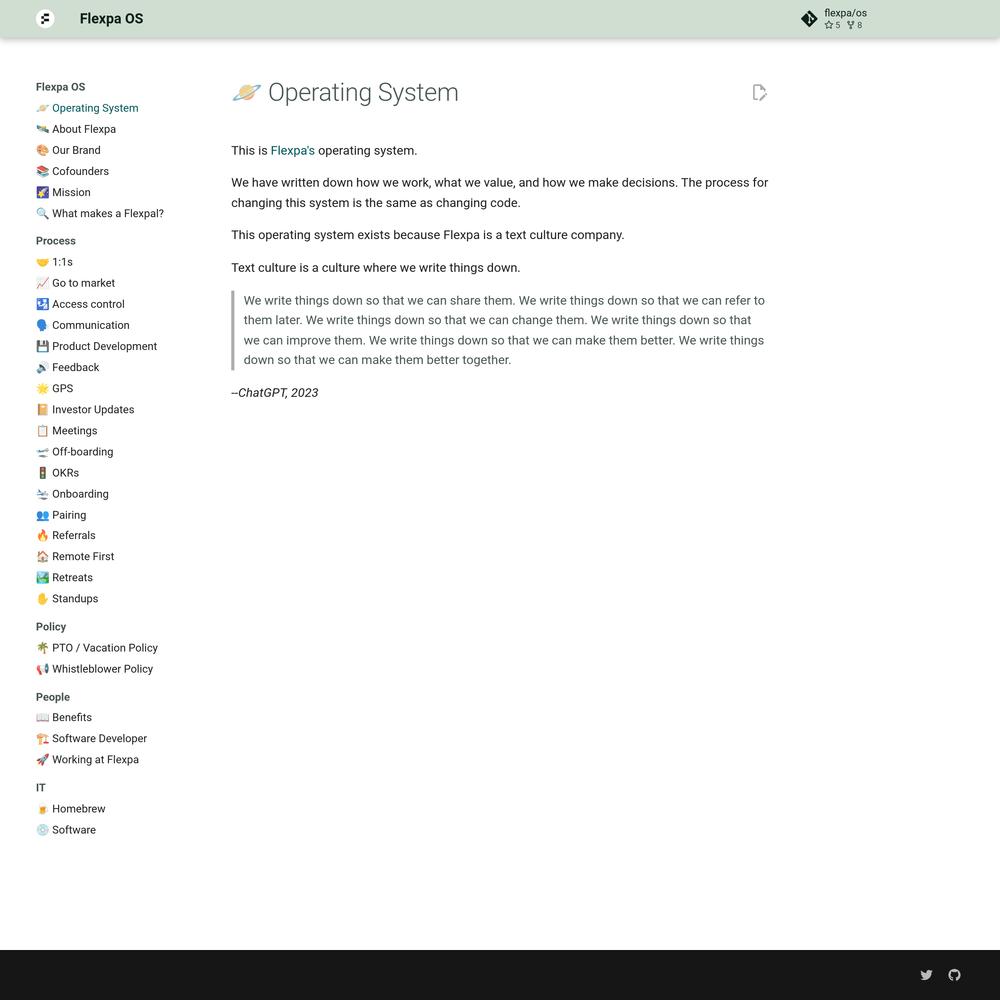Click the Flexpa logo icon in header
Screen dimensions: 1000x1000
tap(45, 18)
